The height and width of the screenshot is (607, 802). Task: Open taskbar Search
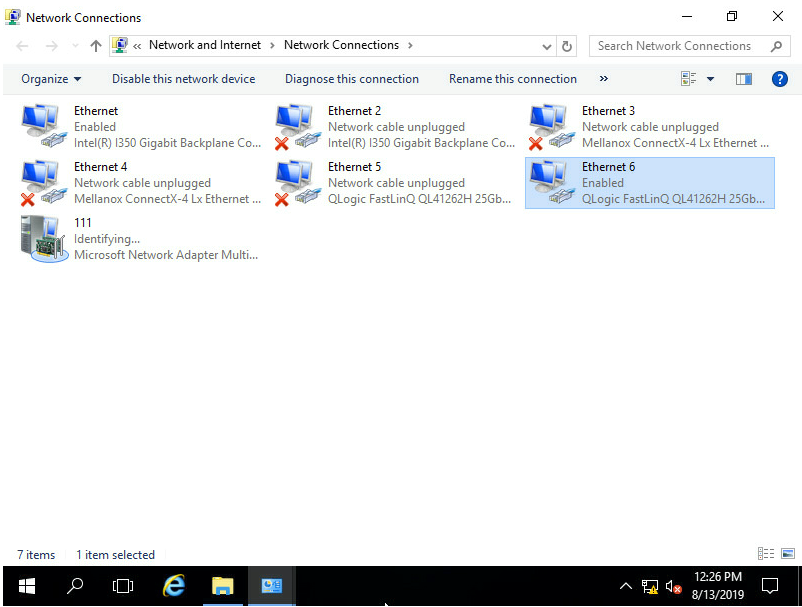pos(75,586)
